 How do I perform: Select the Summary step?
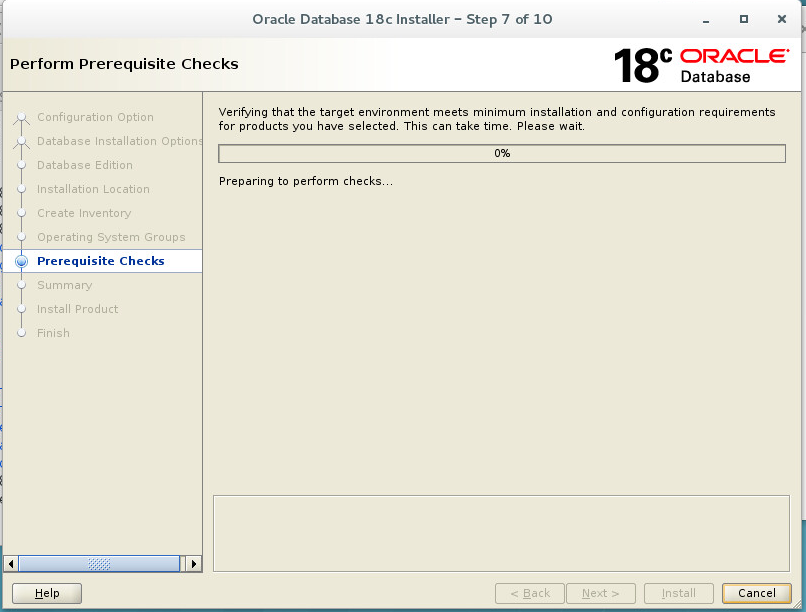tap(64, 285)
